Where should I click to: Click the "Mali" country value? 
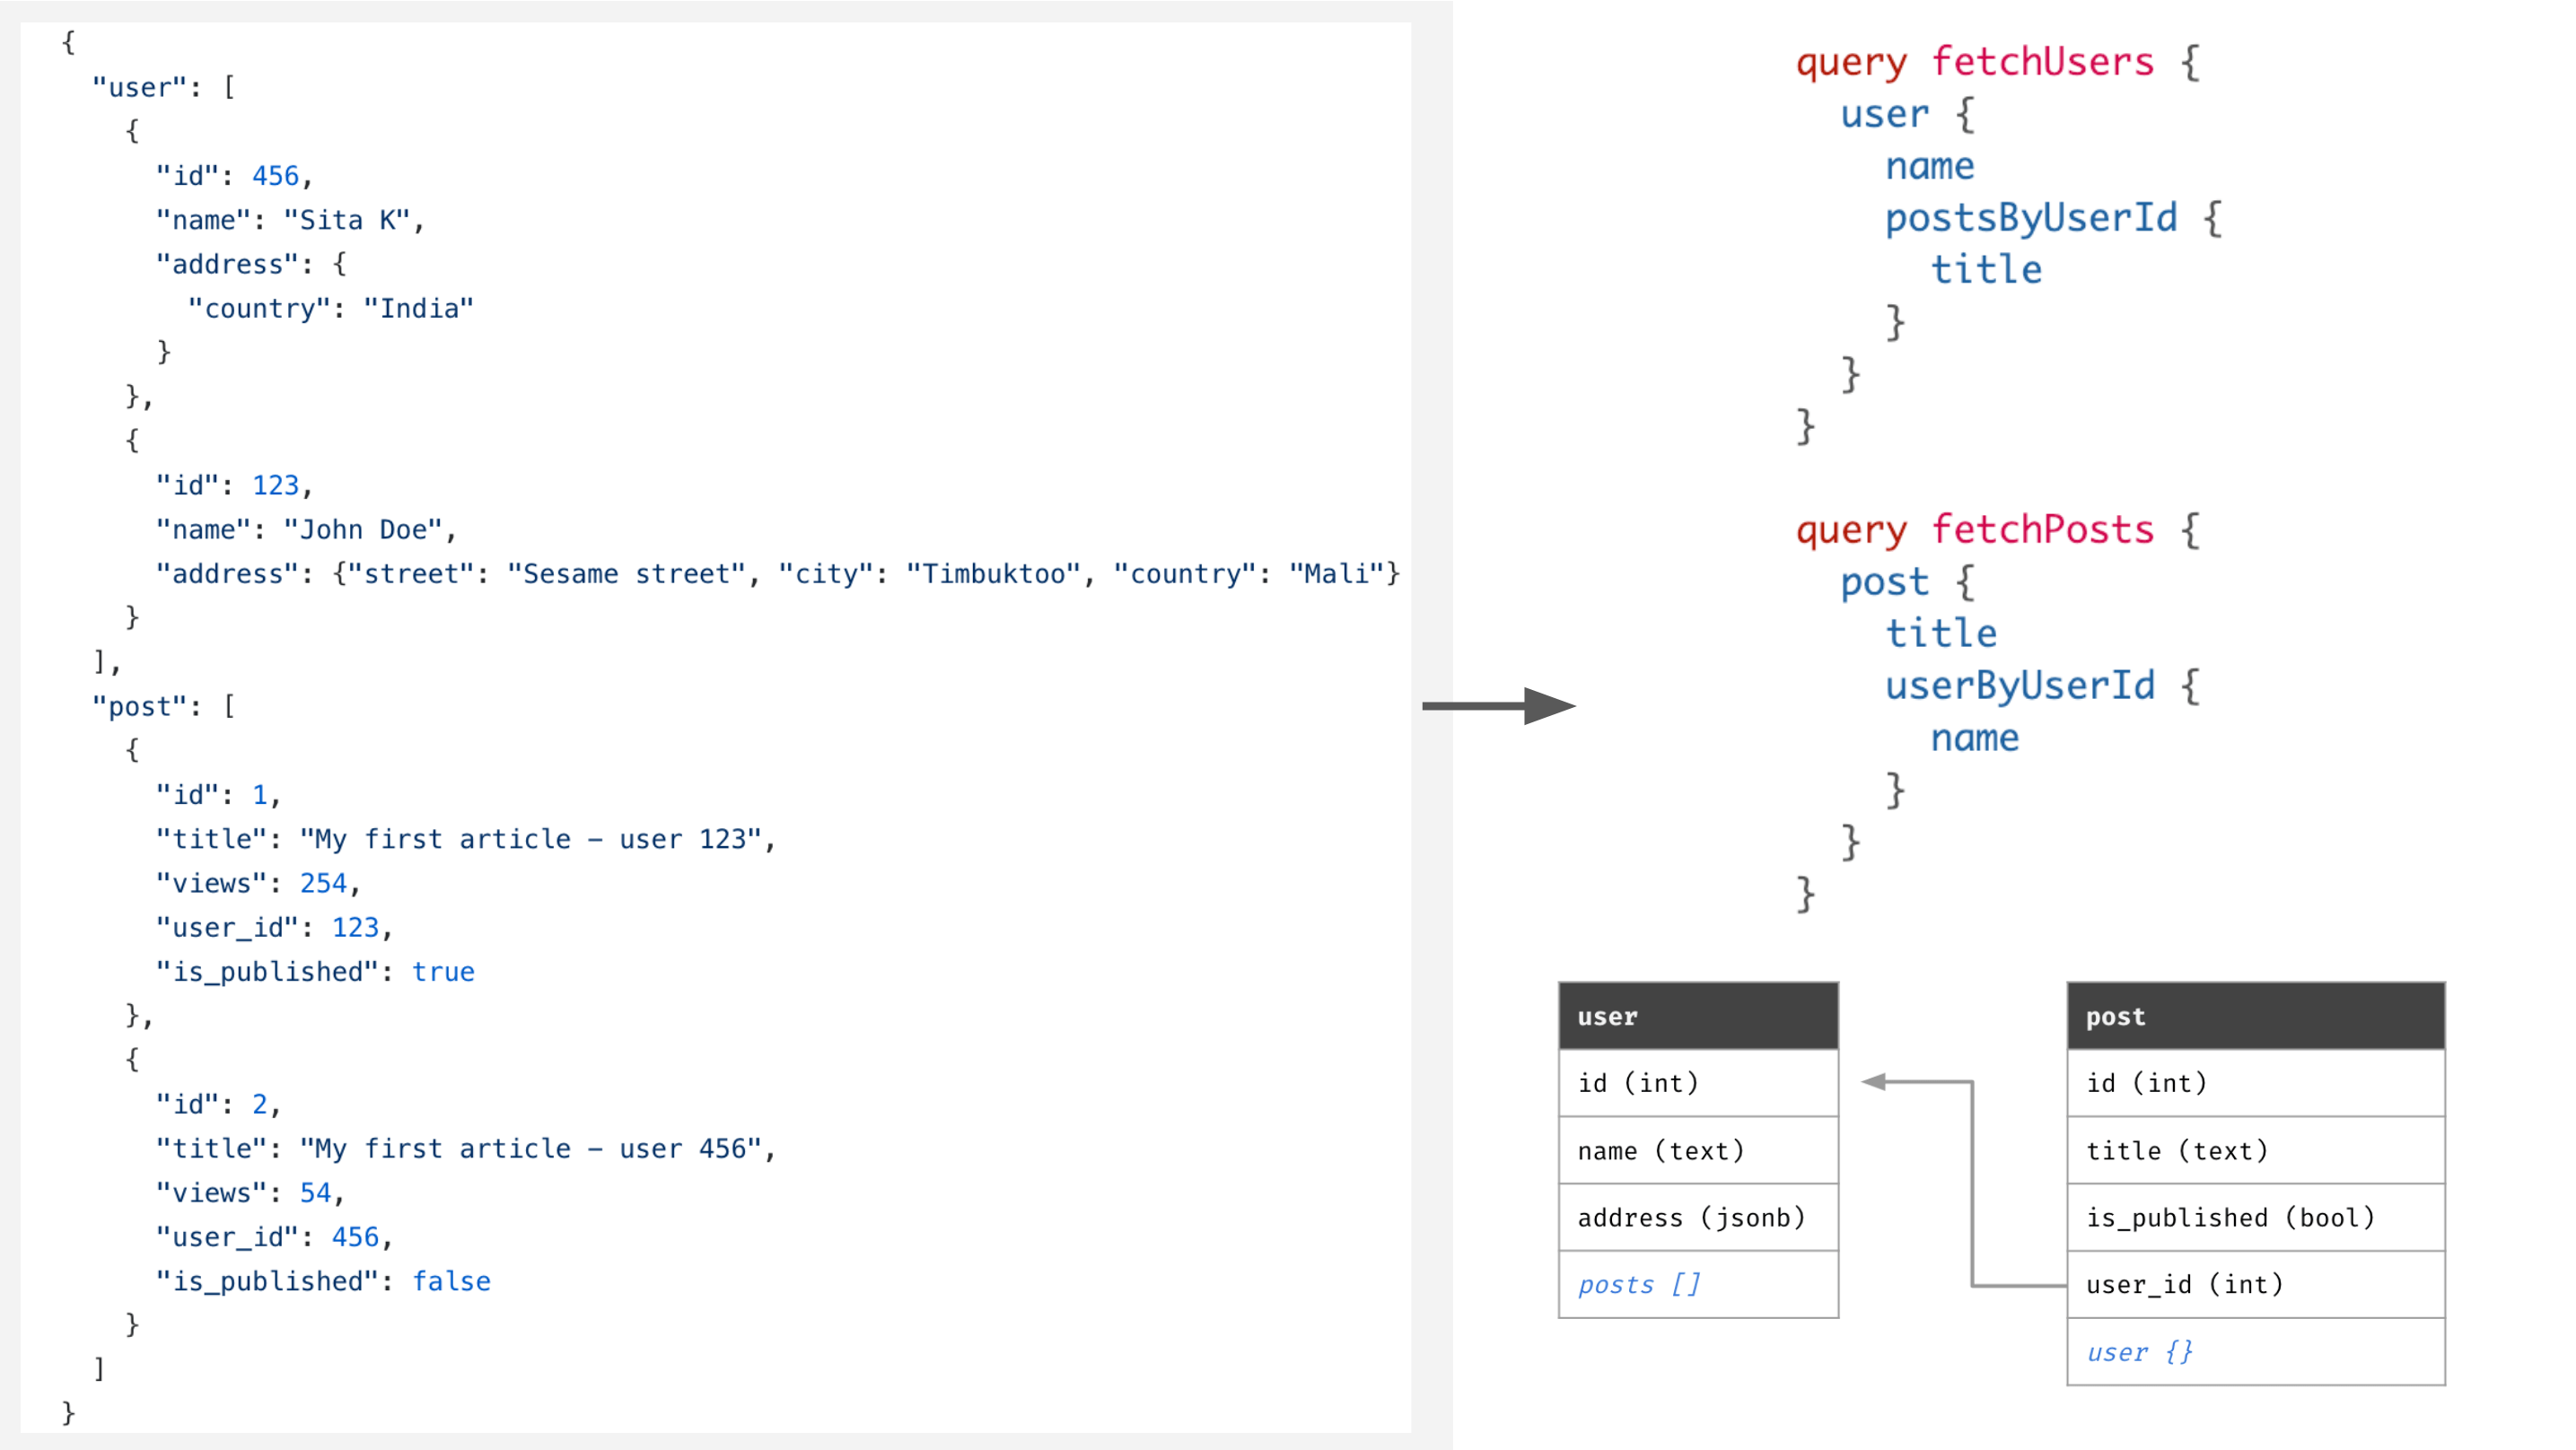tap(1336, 574)
